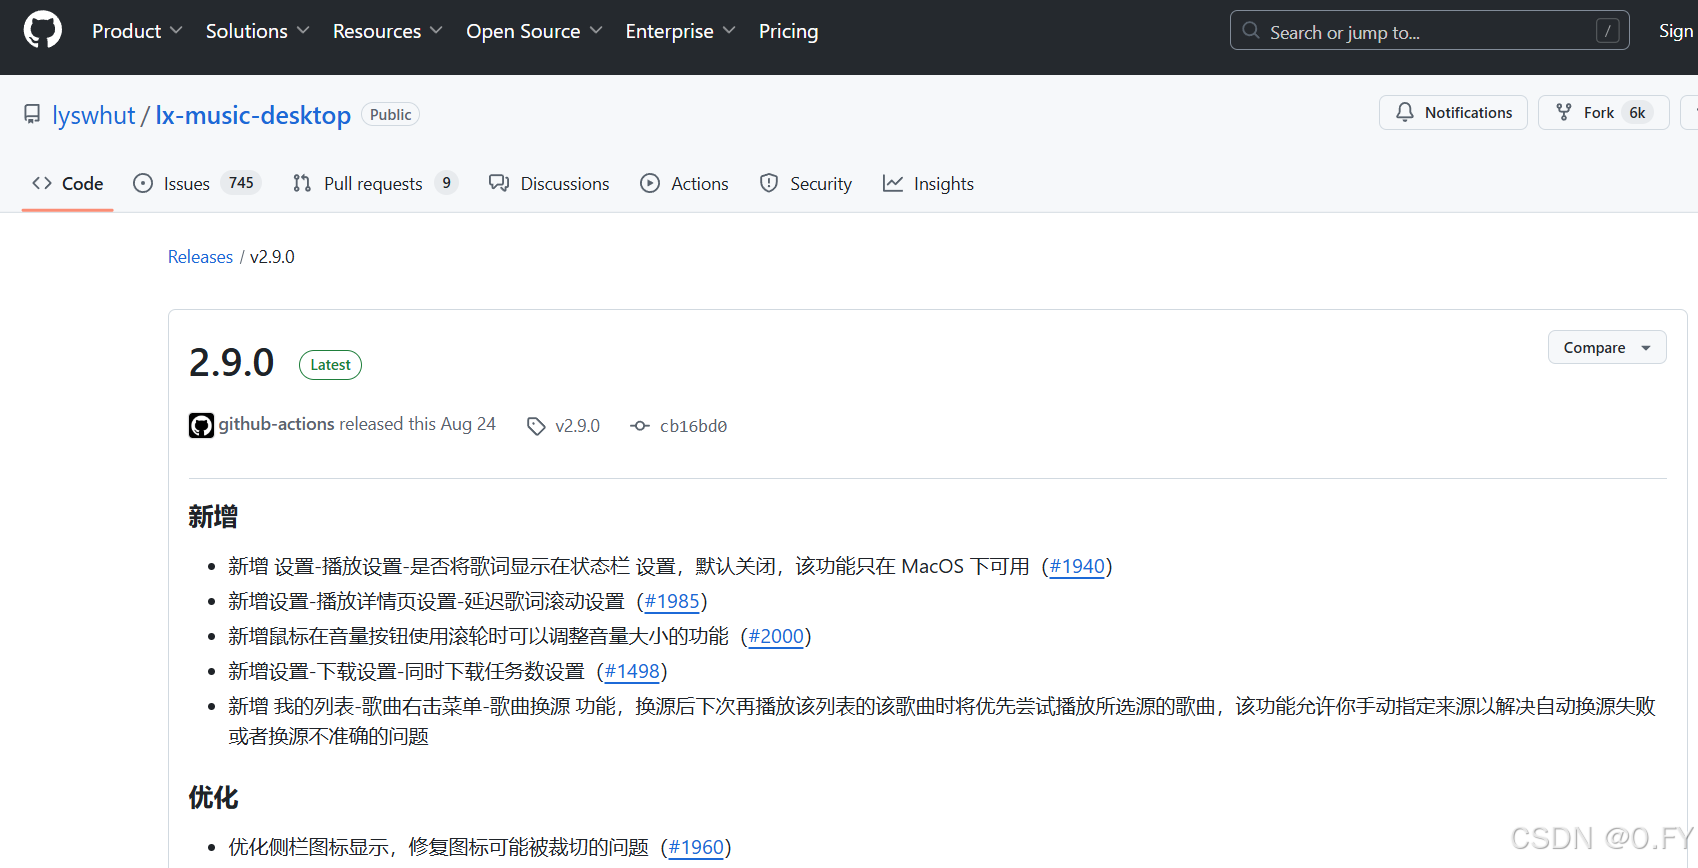Click the Pull requests icon

pyautogui.click(x=302, y=183)
